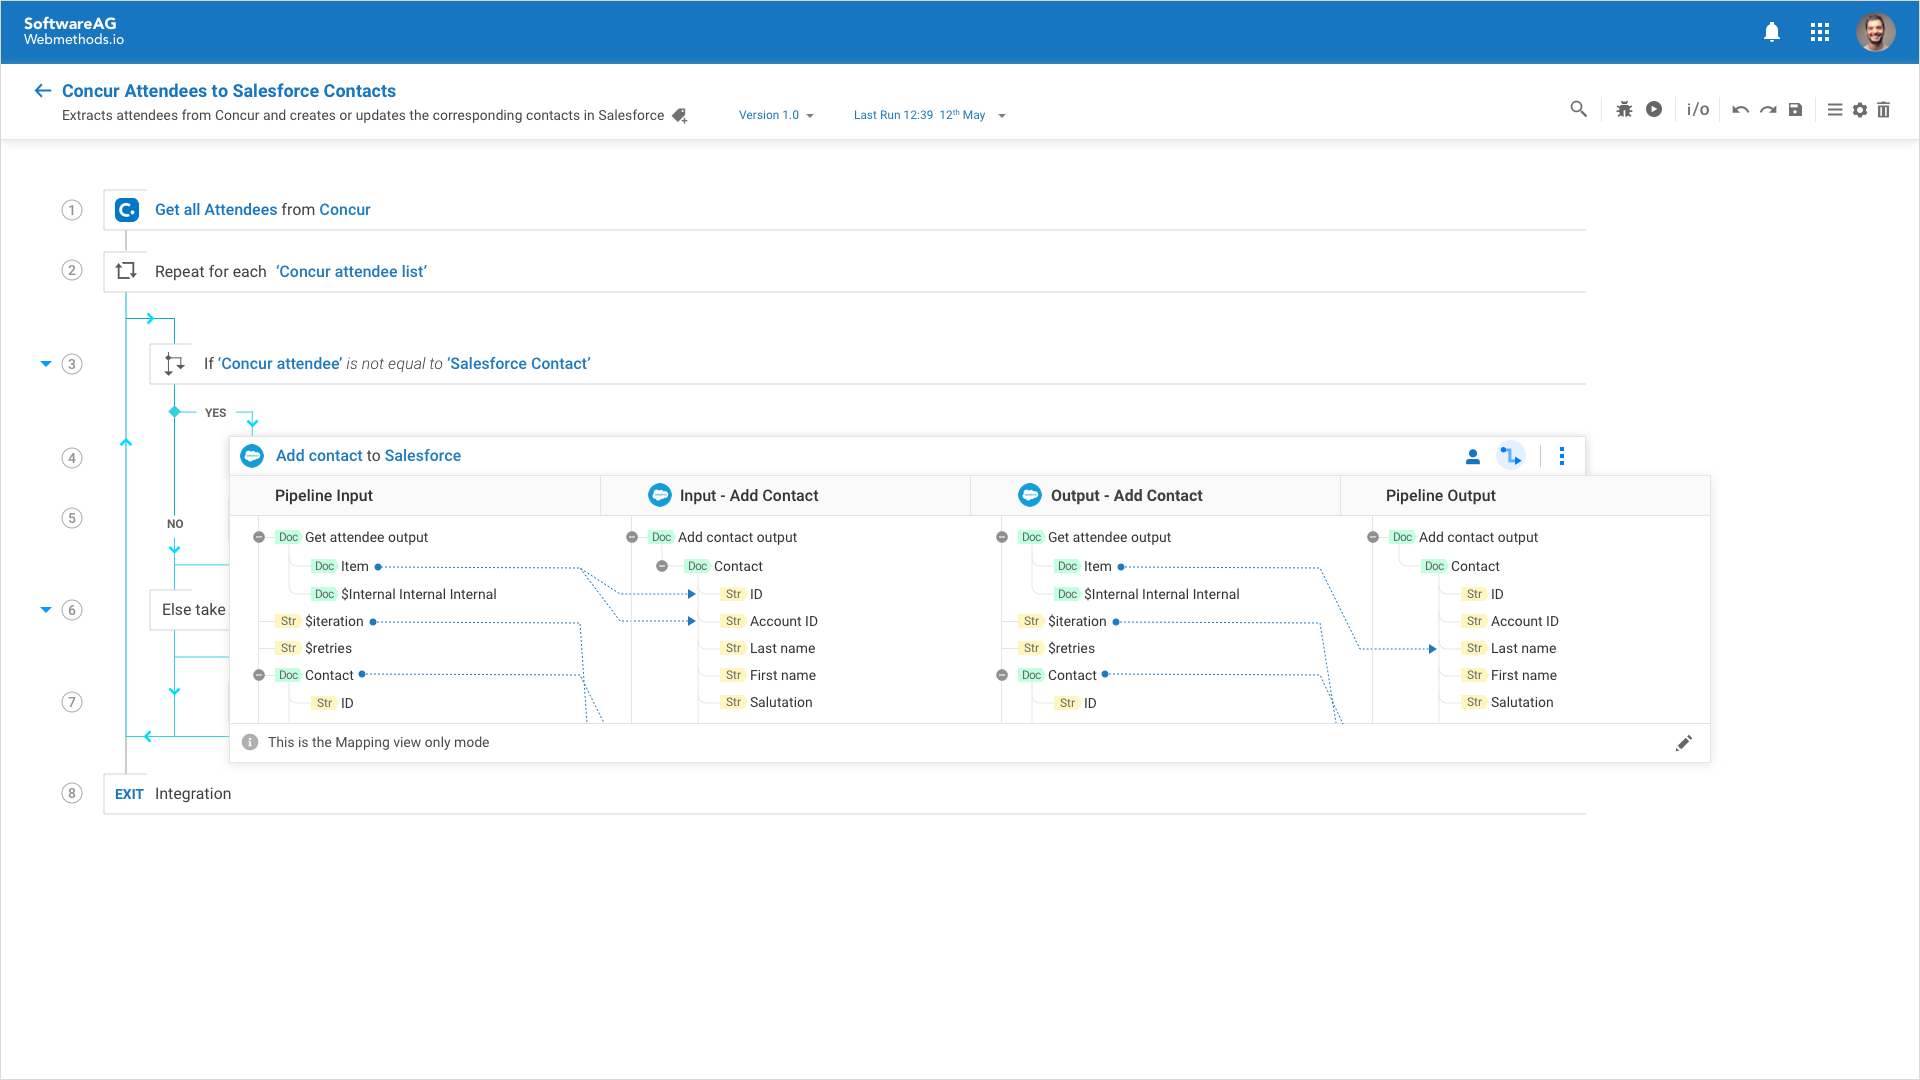
Task: Open the integration settings gear
Action: click(1860, 110)
